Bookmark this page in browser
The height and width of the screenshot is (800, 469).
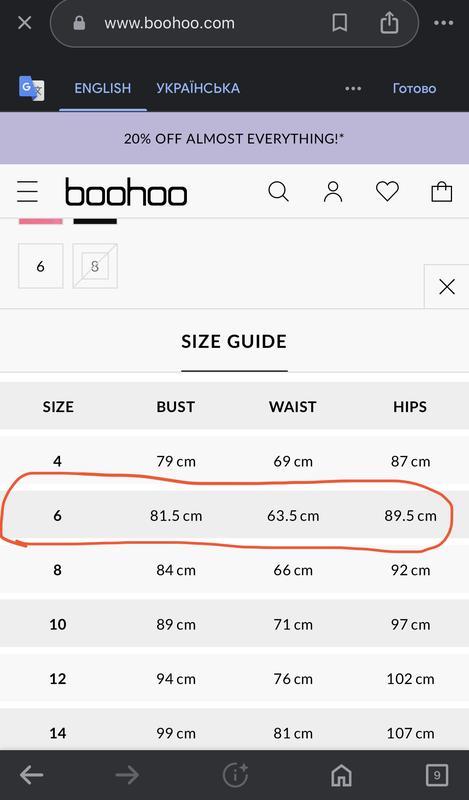pyautogui.click(x=339, y=22)
